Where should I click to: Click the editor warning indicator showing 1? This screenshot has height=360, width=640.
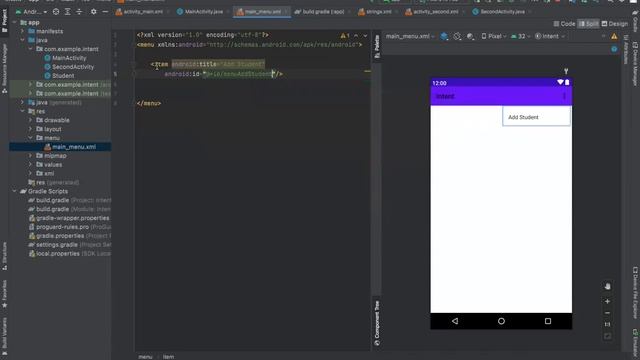tap(345, 36)
